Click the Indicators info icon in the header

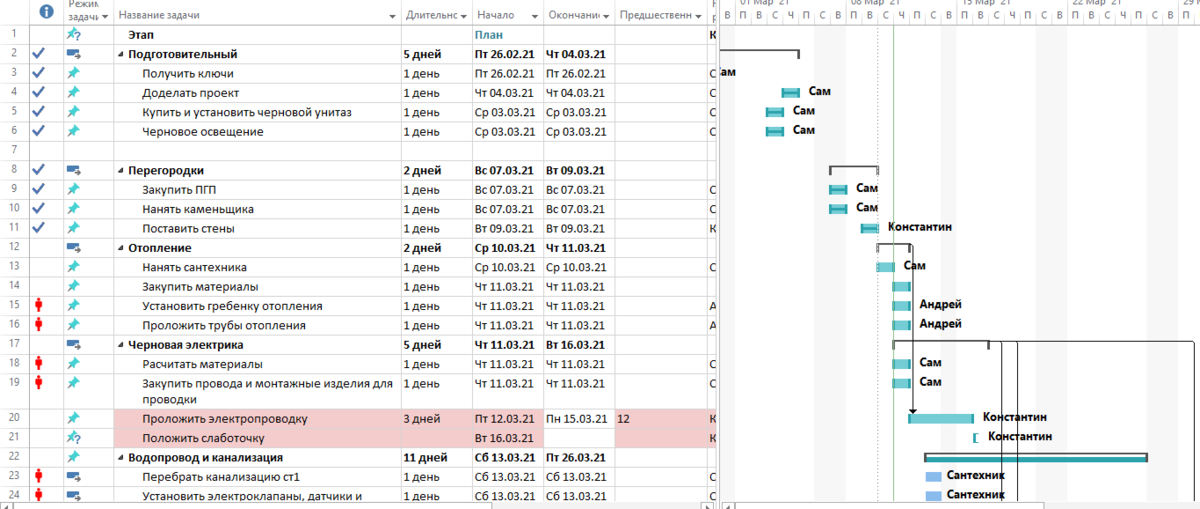pos(47,13)
